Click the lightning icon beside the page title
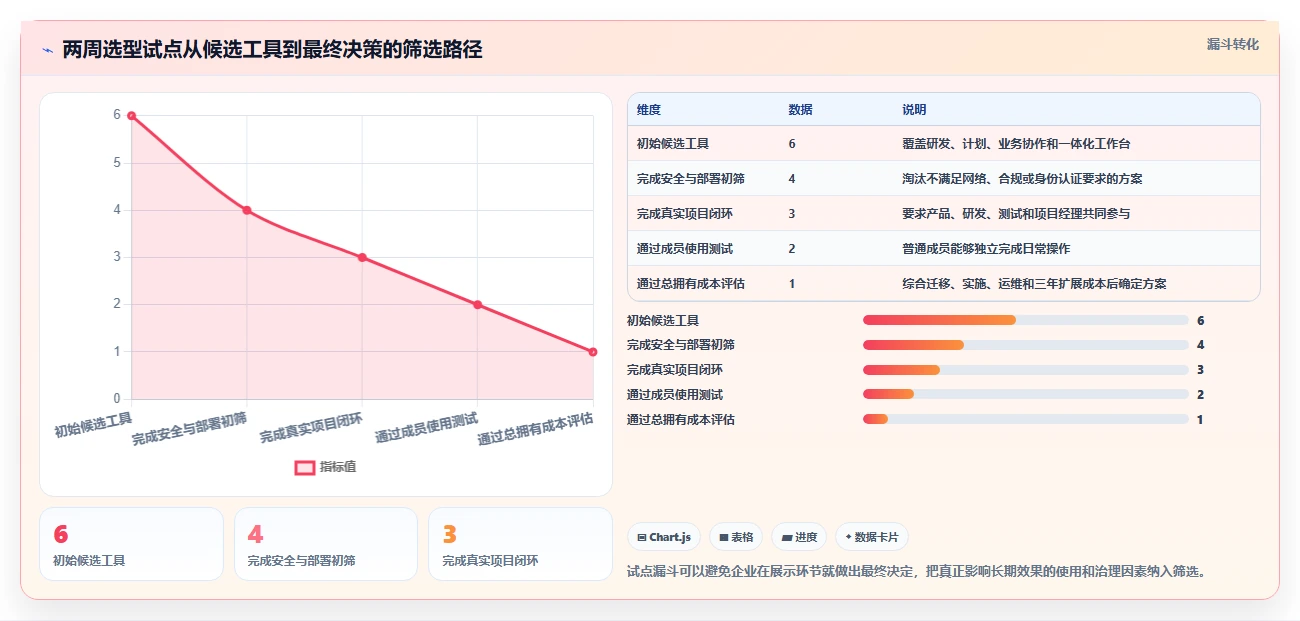1300x621 pixels. point(47,50)
